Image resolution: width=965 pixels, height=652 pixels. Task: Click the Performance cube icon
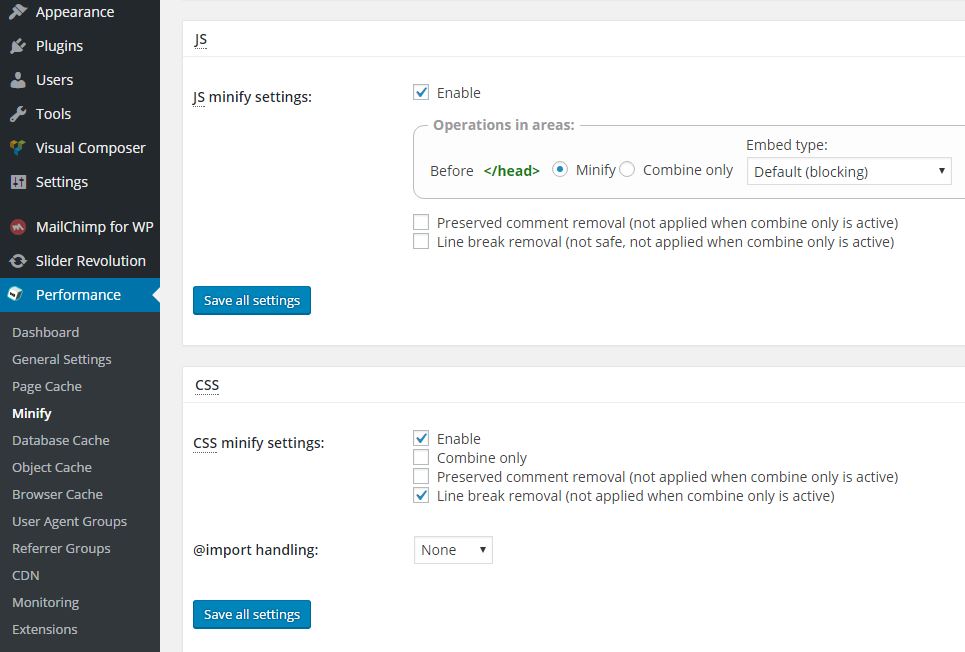pos(16,295)
